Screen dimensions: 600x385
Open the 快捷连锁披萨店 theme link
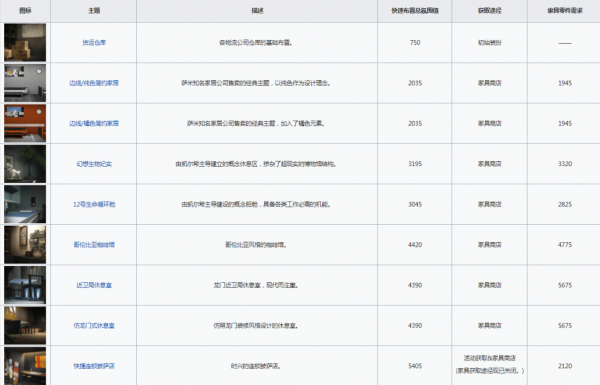pos(94,366)
